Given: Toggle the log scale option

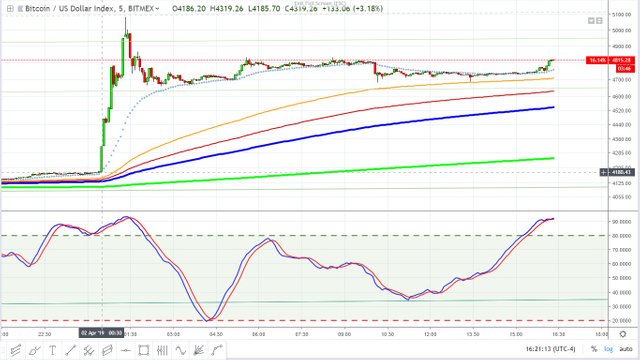Looking at the screenshot, I should [x=608, y=349].
